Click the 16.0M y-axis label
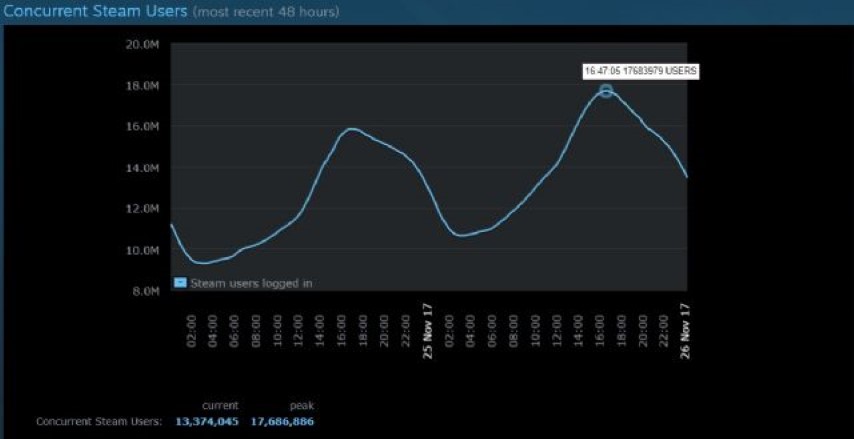The height and width of the screenshot is (439, 854). click(142, 127)
